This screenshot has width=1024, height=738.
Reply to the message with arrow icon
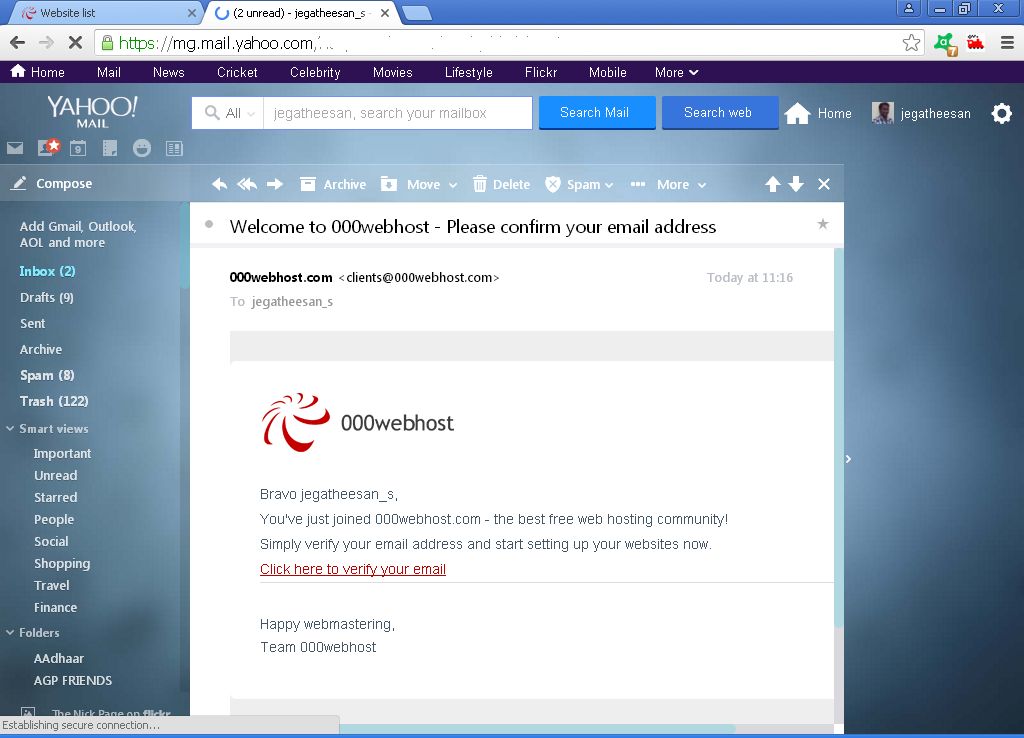pos(219,184)
